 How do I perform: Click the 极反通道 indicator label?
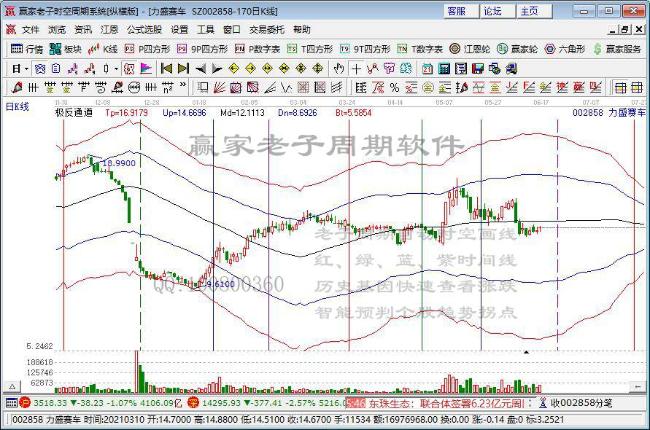[73, 112]
